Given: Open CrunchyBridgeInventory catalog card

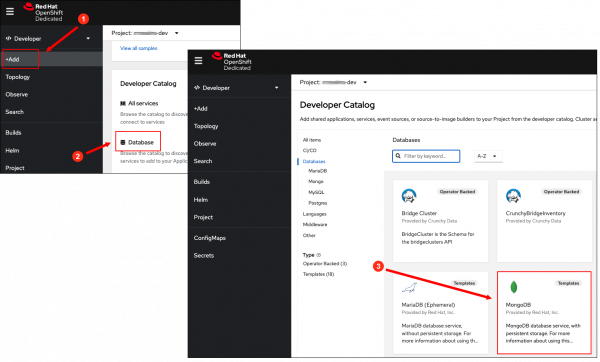Looking at the screenshot, I should [544, 221].
